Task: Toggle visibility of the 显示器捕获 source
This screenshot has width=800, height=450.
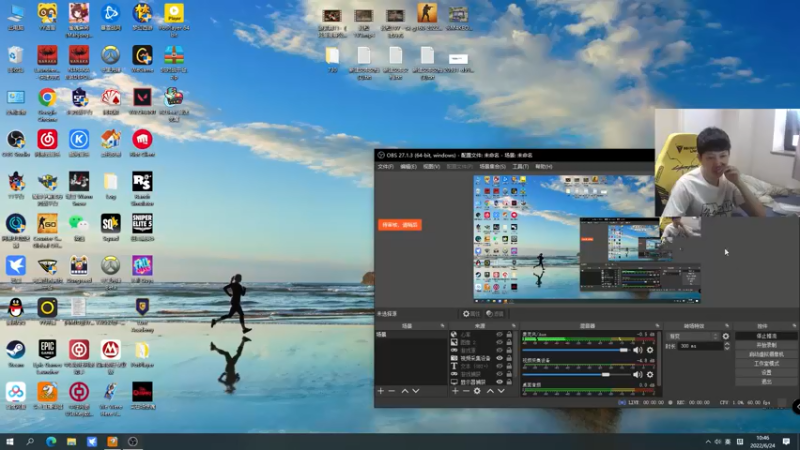Action: click(x=499, y=382)
